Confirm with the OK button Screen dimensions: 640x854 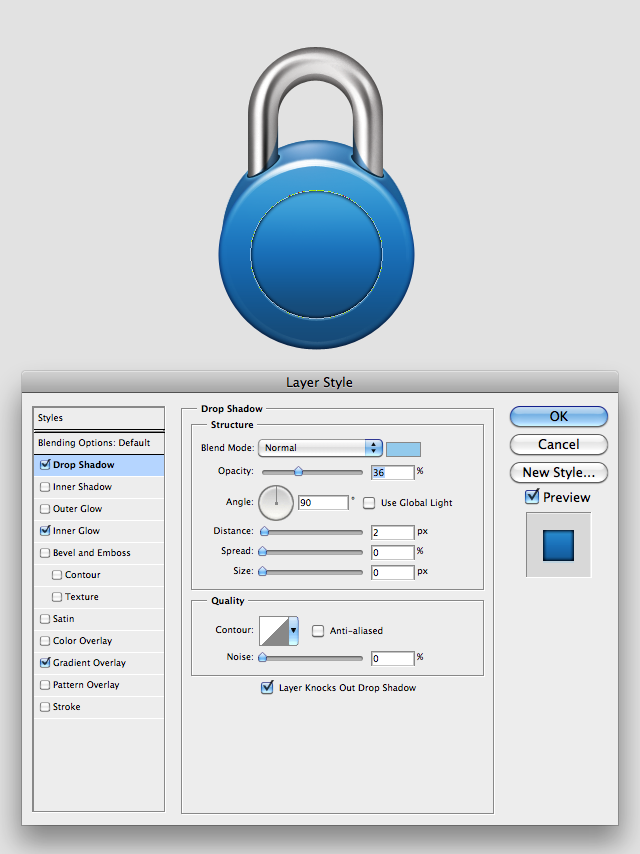point(559,417)
